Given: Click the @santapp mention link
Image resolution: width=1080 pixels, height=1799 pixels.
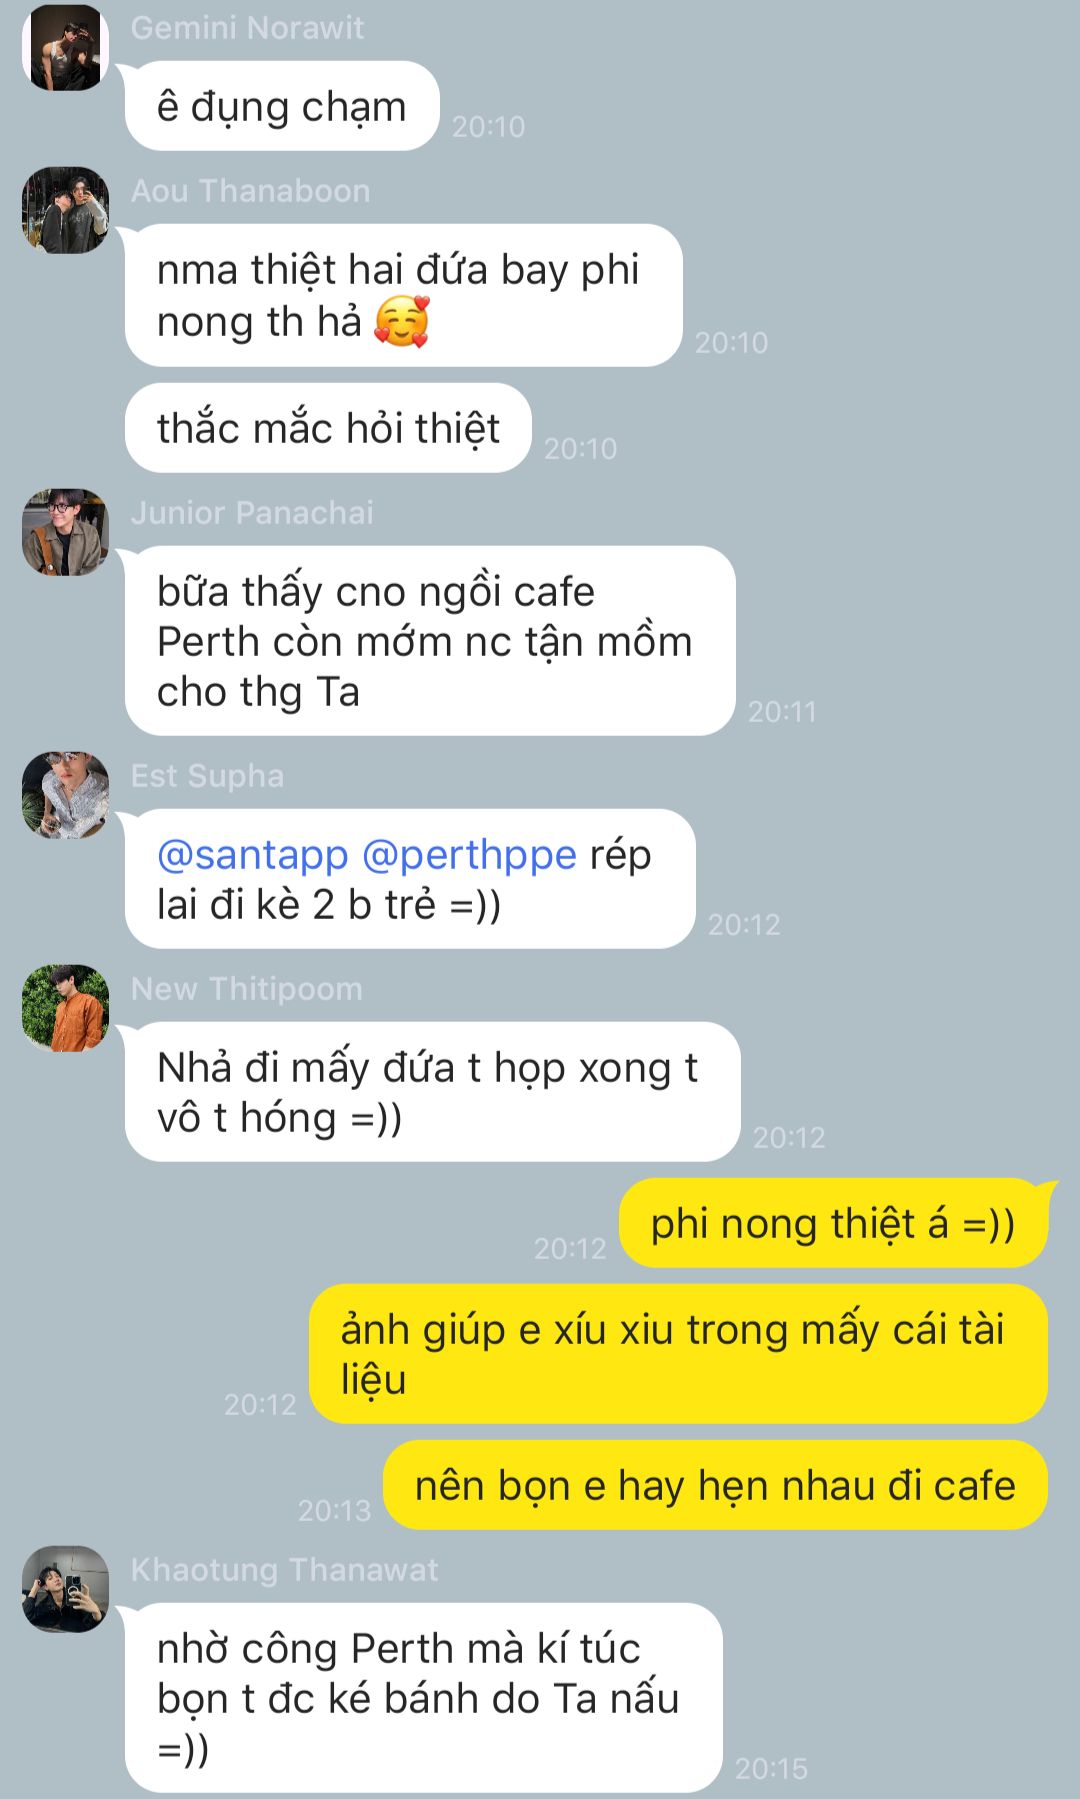Looking at the screenshot, I should 252,855.
